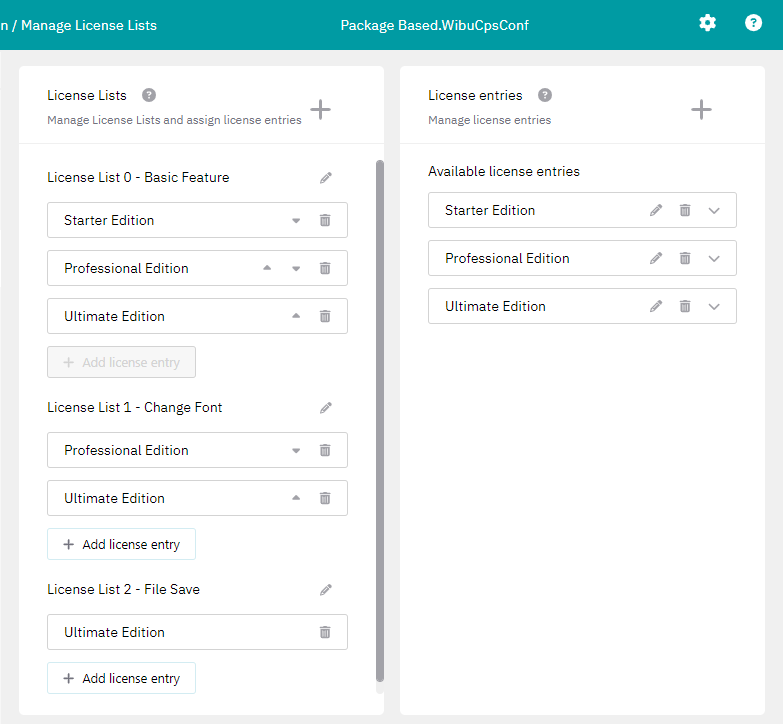Open settings via the gear icon
Viewport: 783px width, 724px height.
click(x=707, y=23)
